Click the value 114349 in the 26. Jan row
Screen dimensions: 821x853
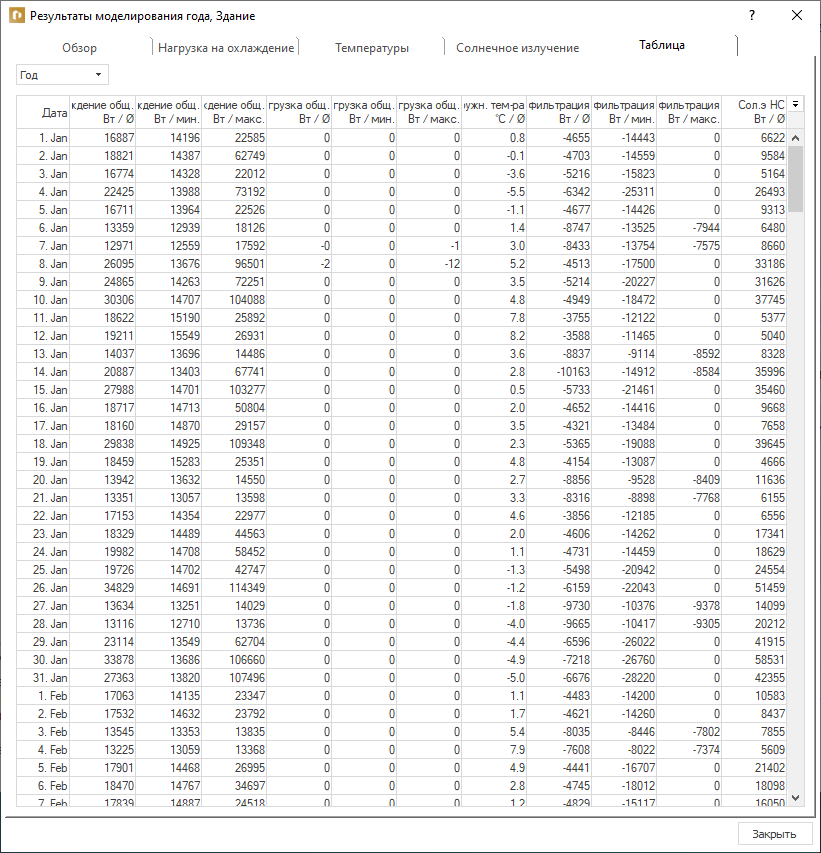point(247,588)
